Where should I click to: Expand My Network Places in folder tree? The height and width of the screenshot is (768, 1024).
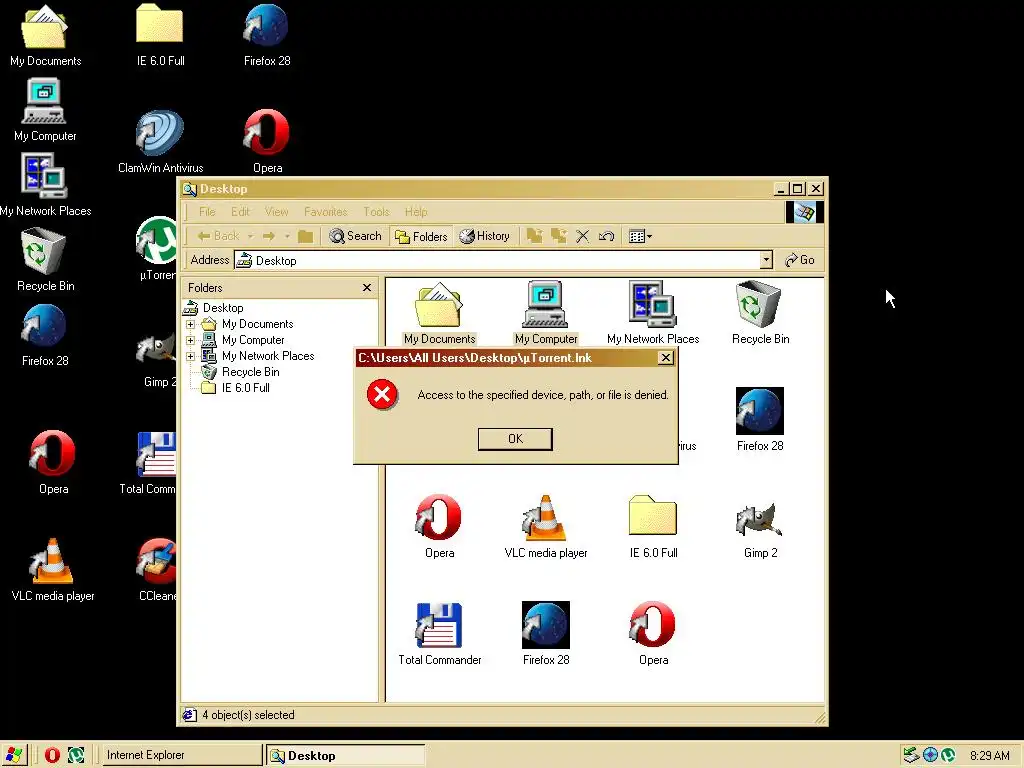[x=190, y=356]
